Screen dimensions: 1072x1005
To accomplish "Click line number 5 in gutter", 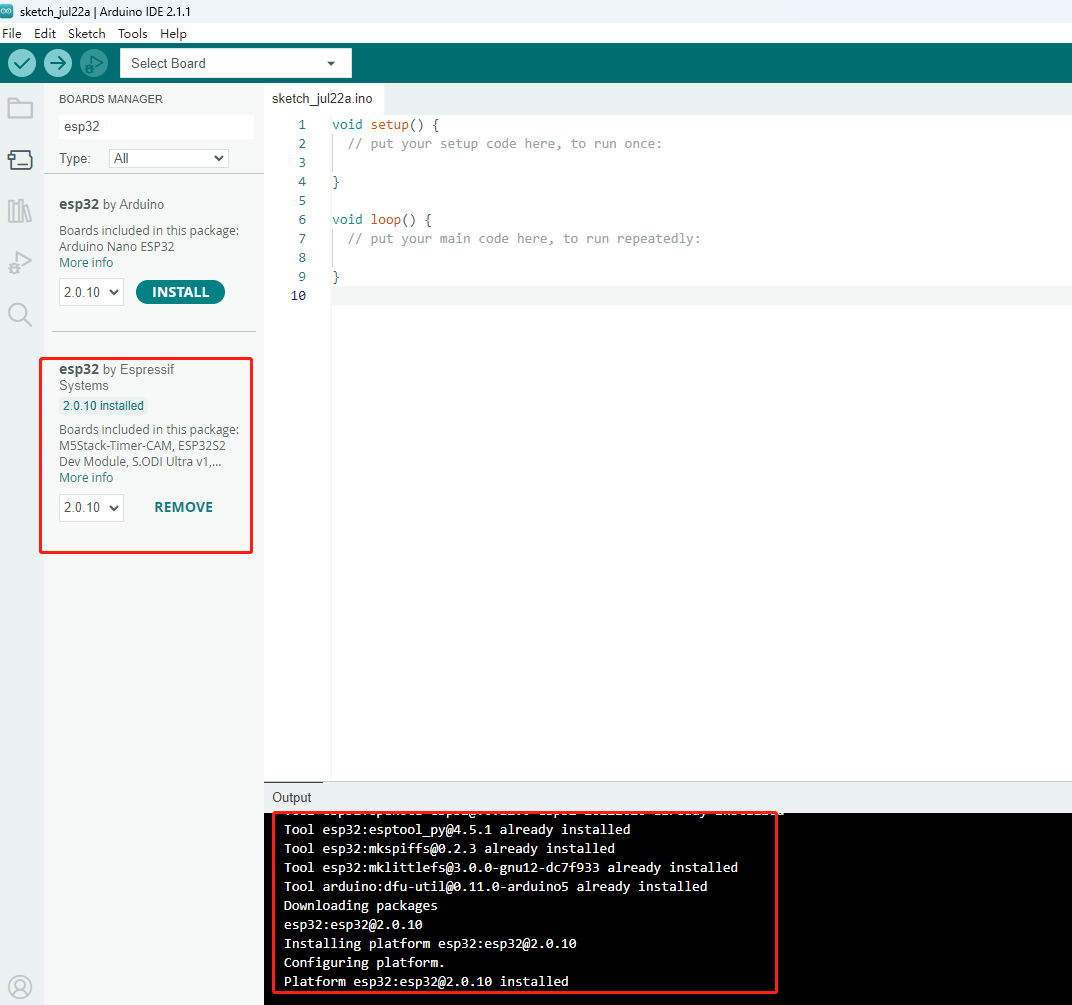I will tap(302, 200).
